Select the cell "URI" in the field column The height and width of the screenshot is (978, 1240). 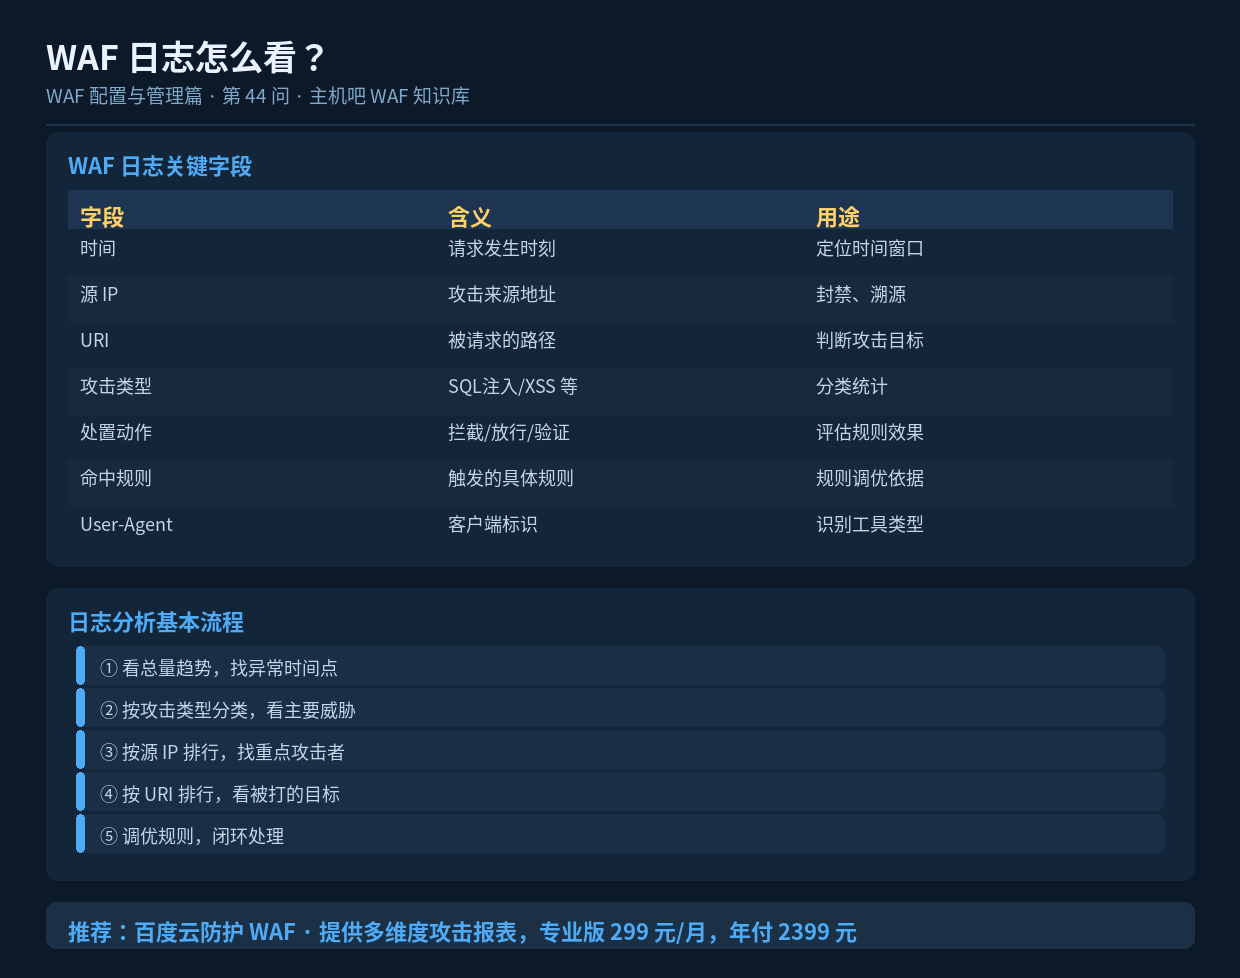coord(95,340)
